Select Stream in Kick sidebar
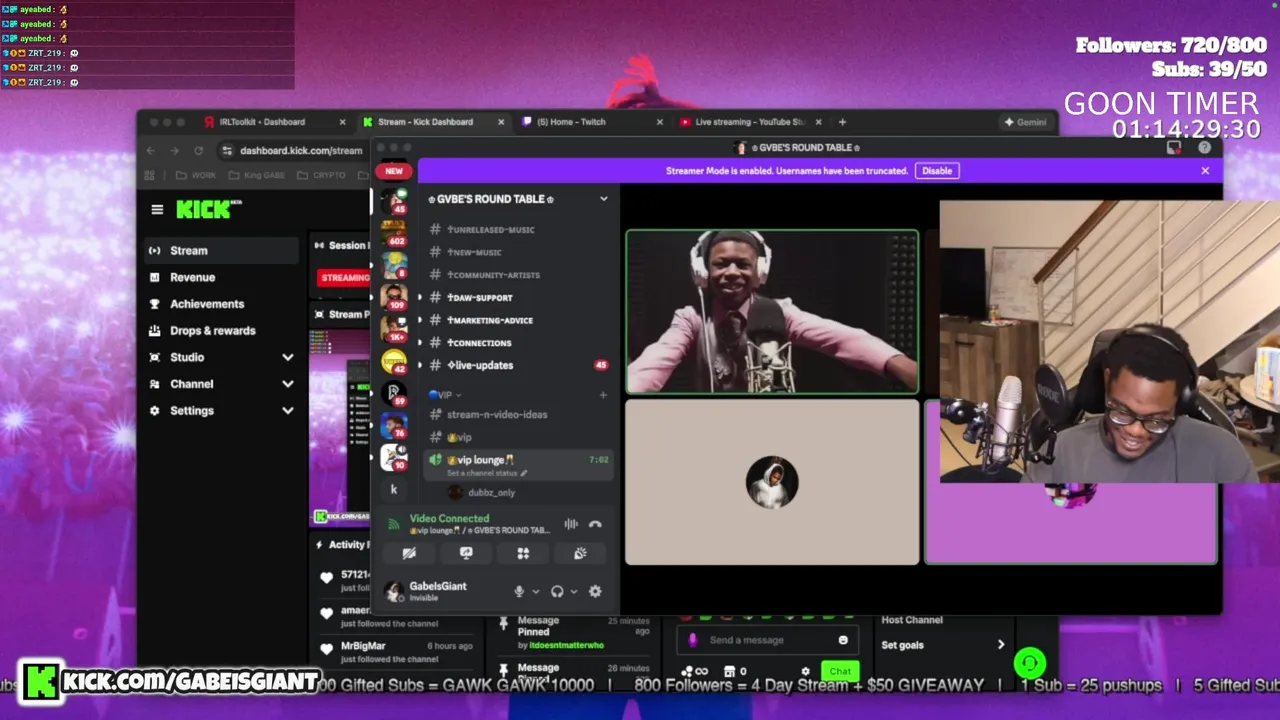 coord(221,250)
